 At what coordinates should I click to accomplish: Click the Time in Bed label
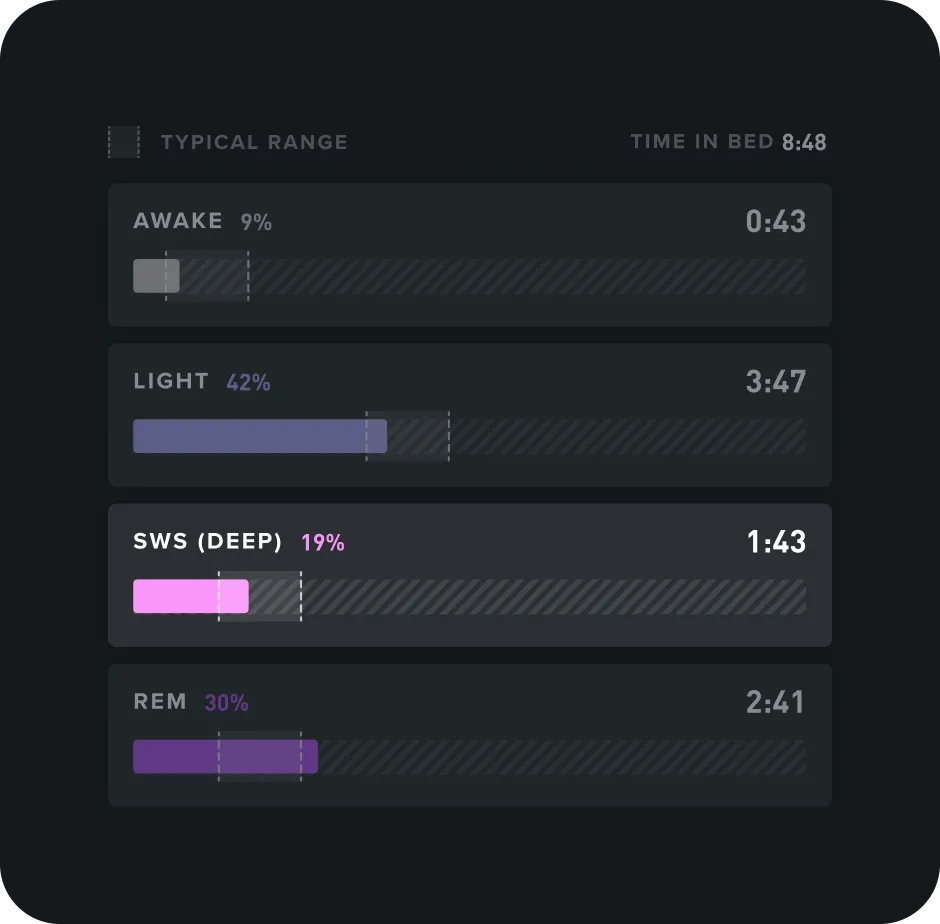pyautogui.click(x=702, y=142)
